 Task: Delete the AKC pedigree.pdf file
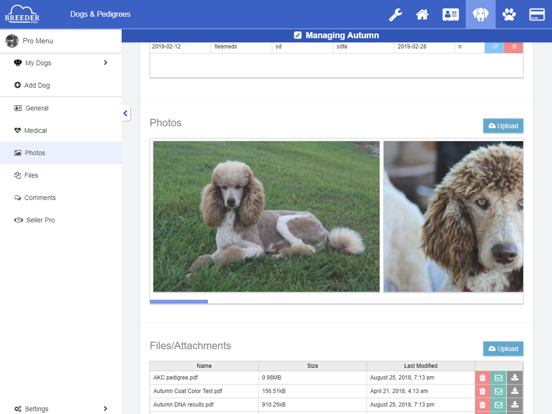tap(483, 378)
